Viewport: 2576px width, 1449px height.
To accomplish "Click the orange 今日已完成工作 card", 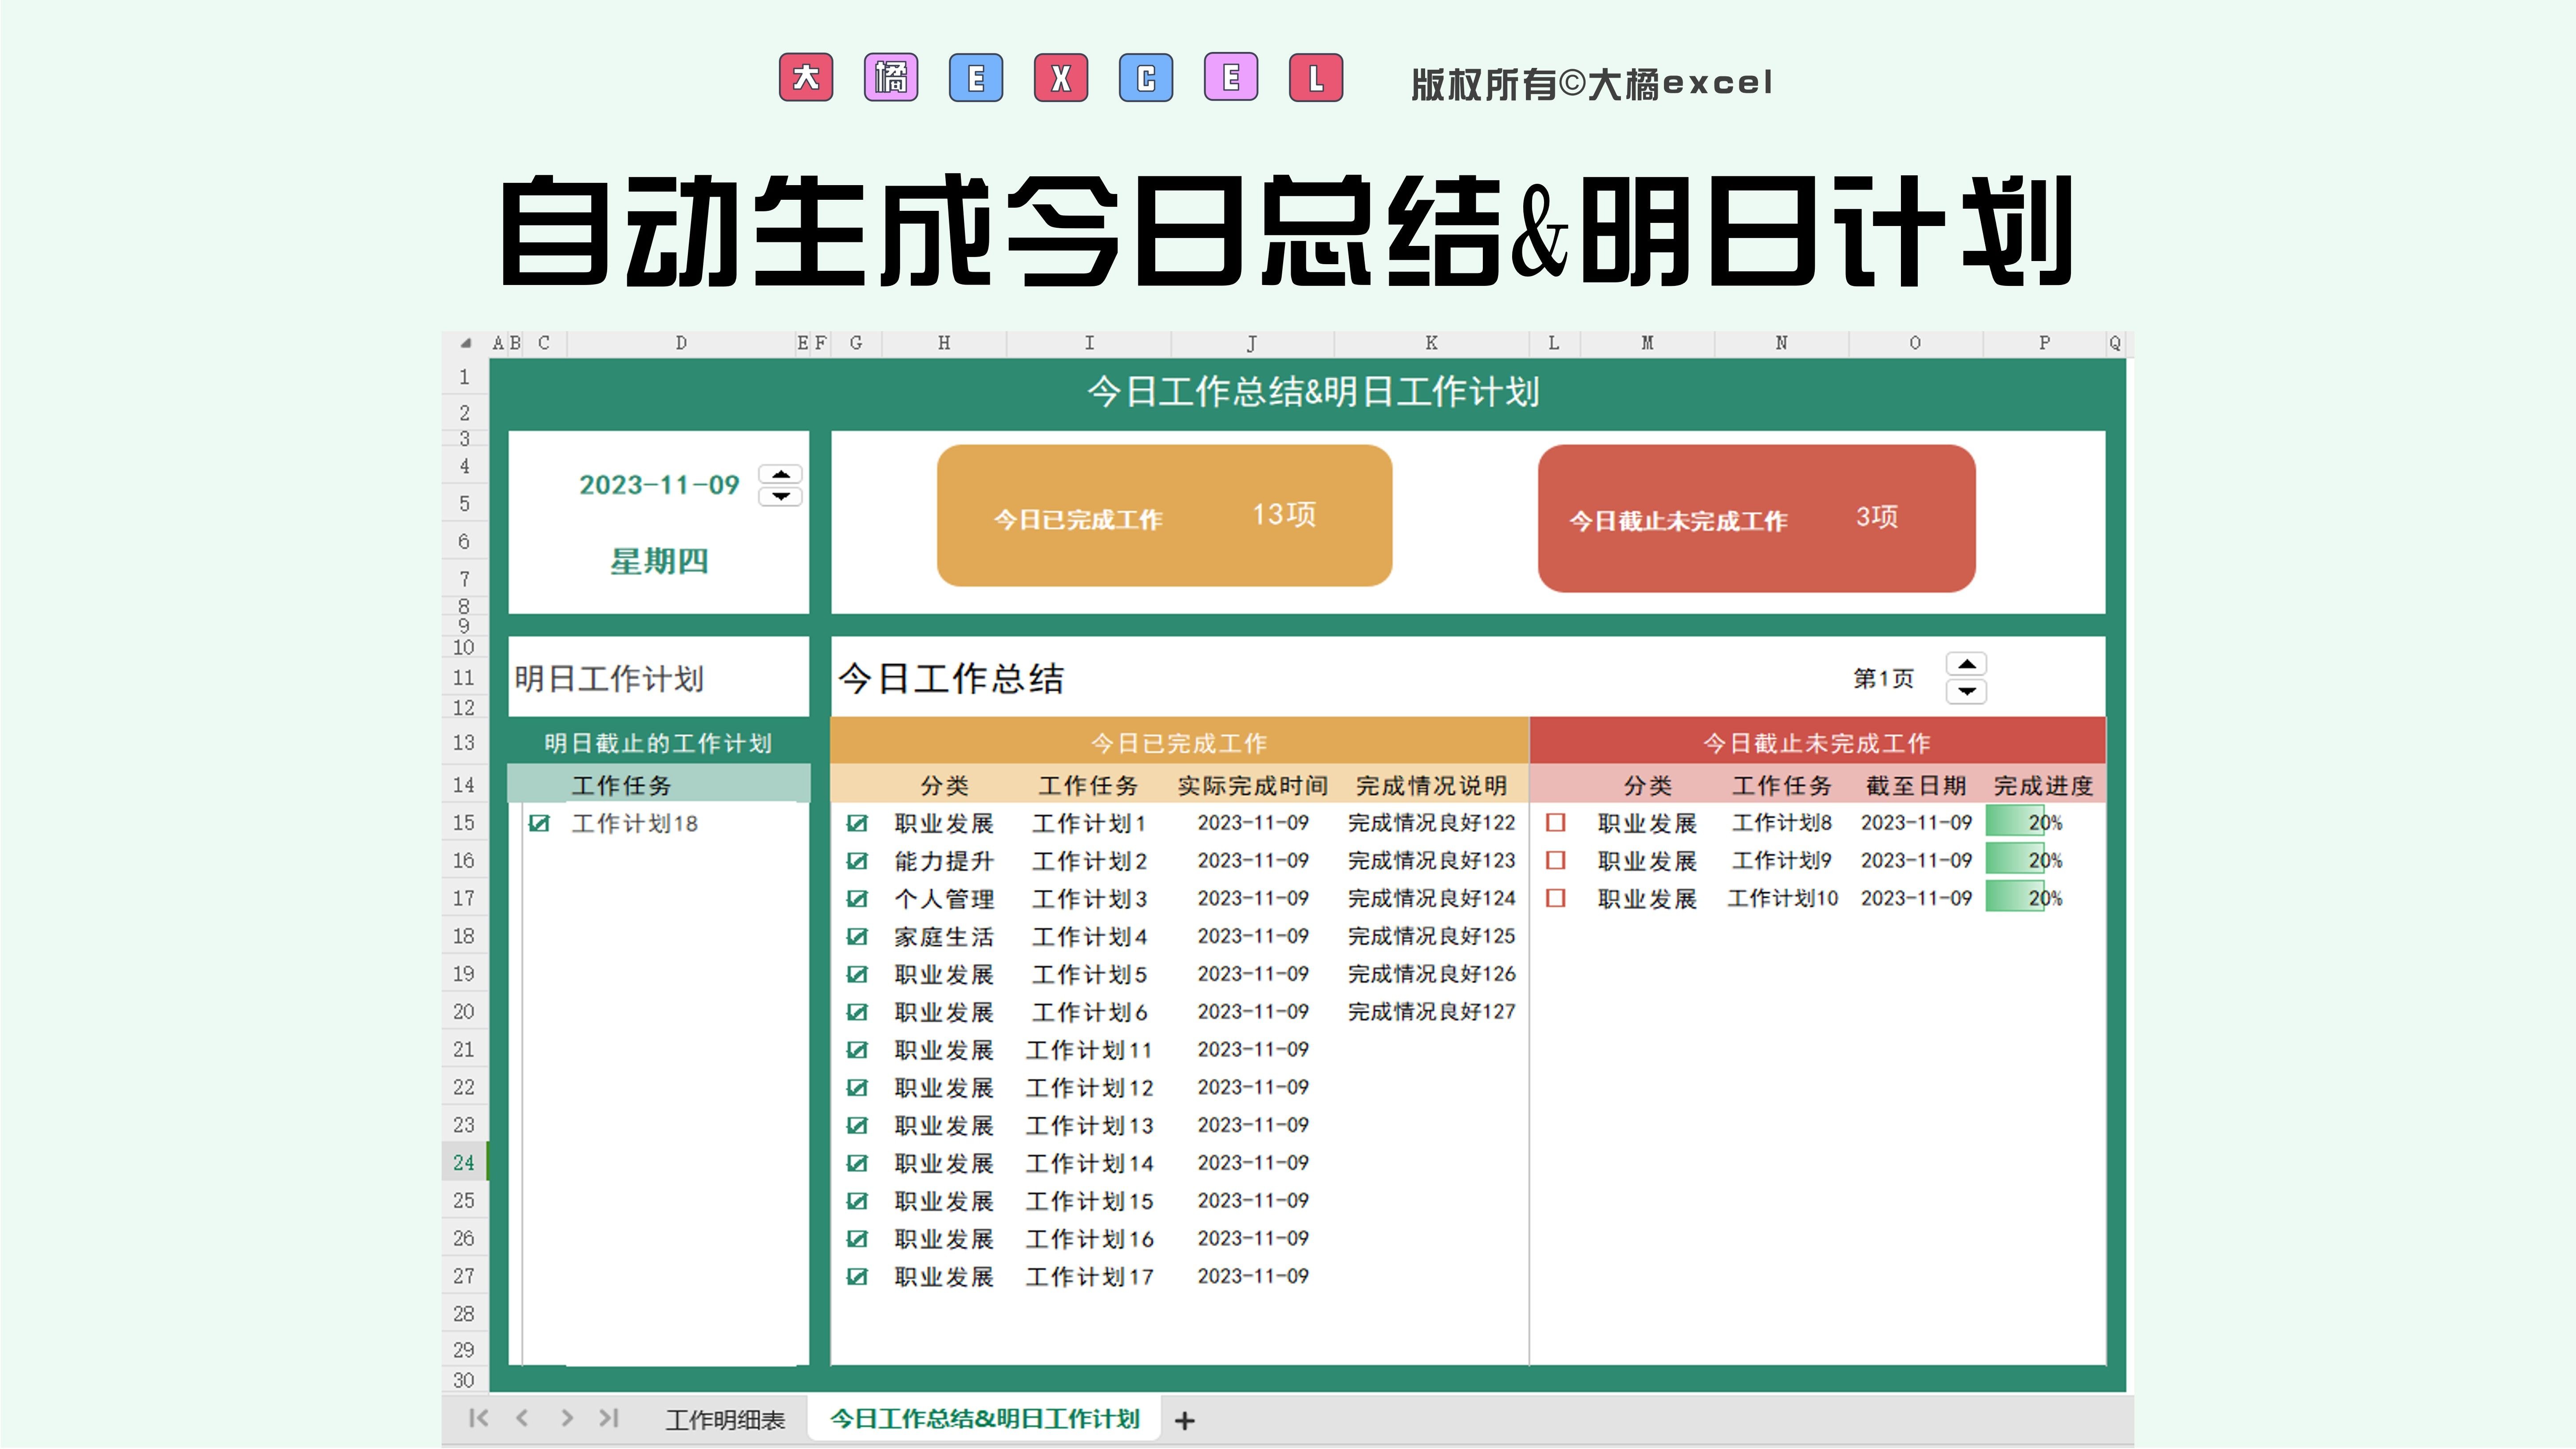I will click(1164, 516).
